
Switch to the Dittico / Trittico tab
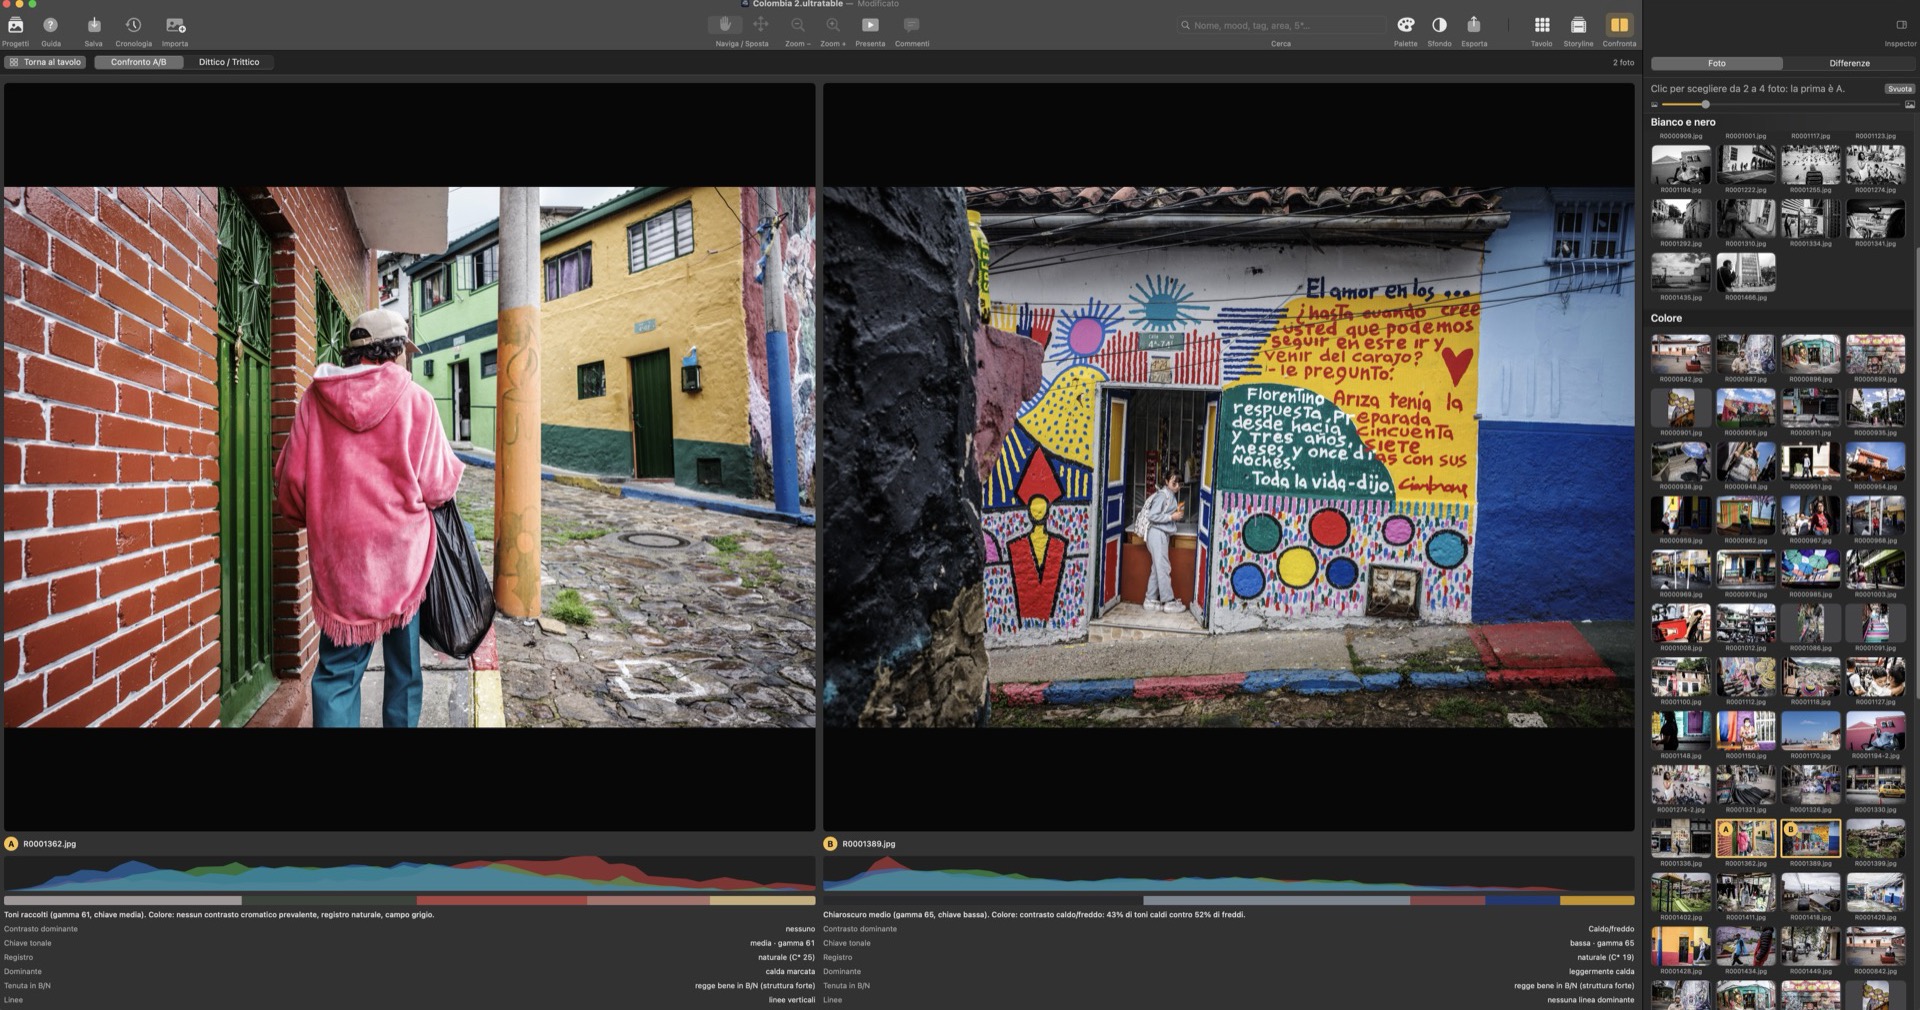point(229,62)
